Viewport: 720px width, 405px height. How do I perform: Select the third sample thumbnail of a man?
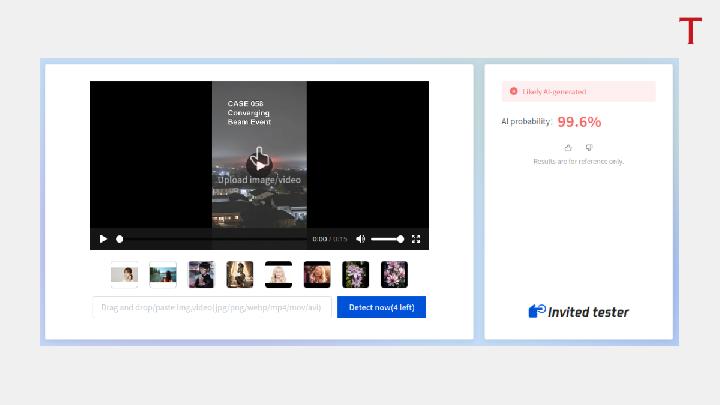click(201, 275)
